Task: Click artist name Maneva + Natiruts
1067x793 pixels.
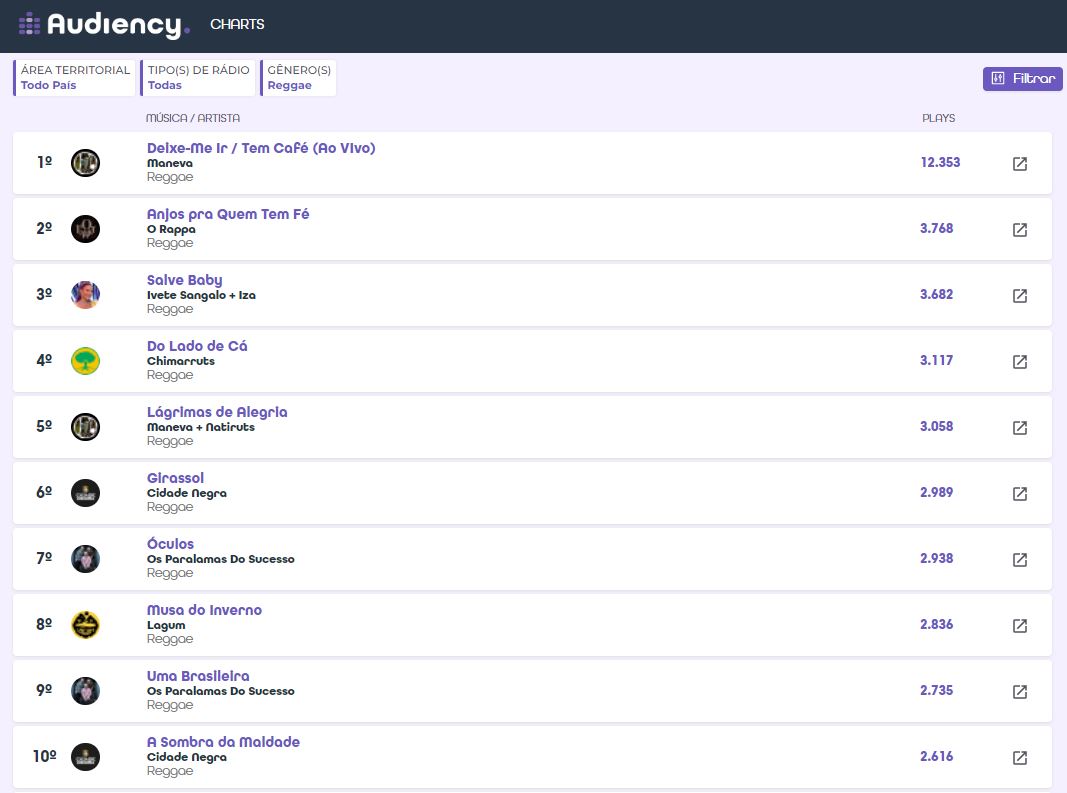Action: coord(201,427)
